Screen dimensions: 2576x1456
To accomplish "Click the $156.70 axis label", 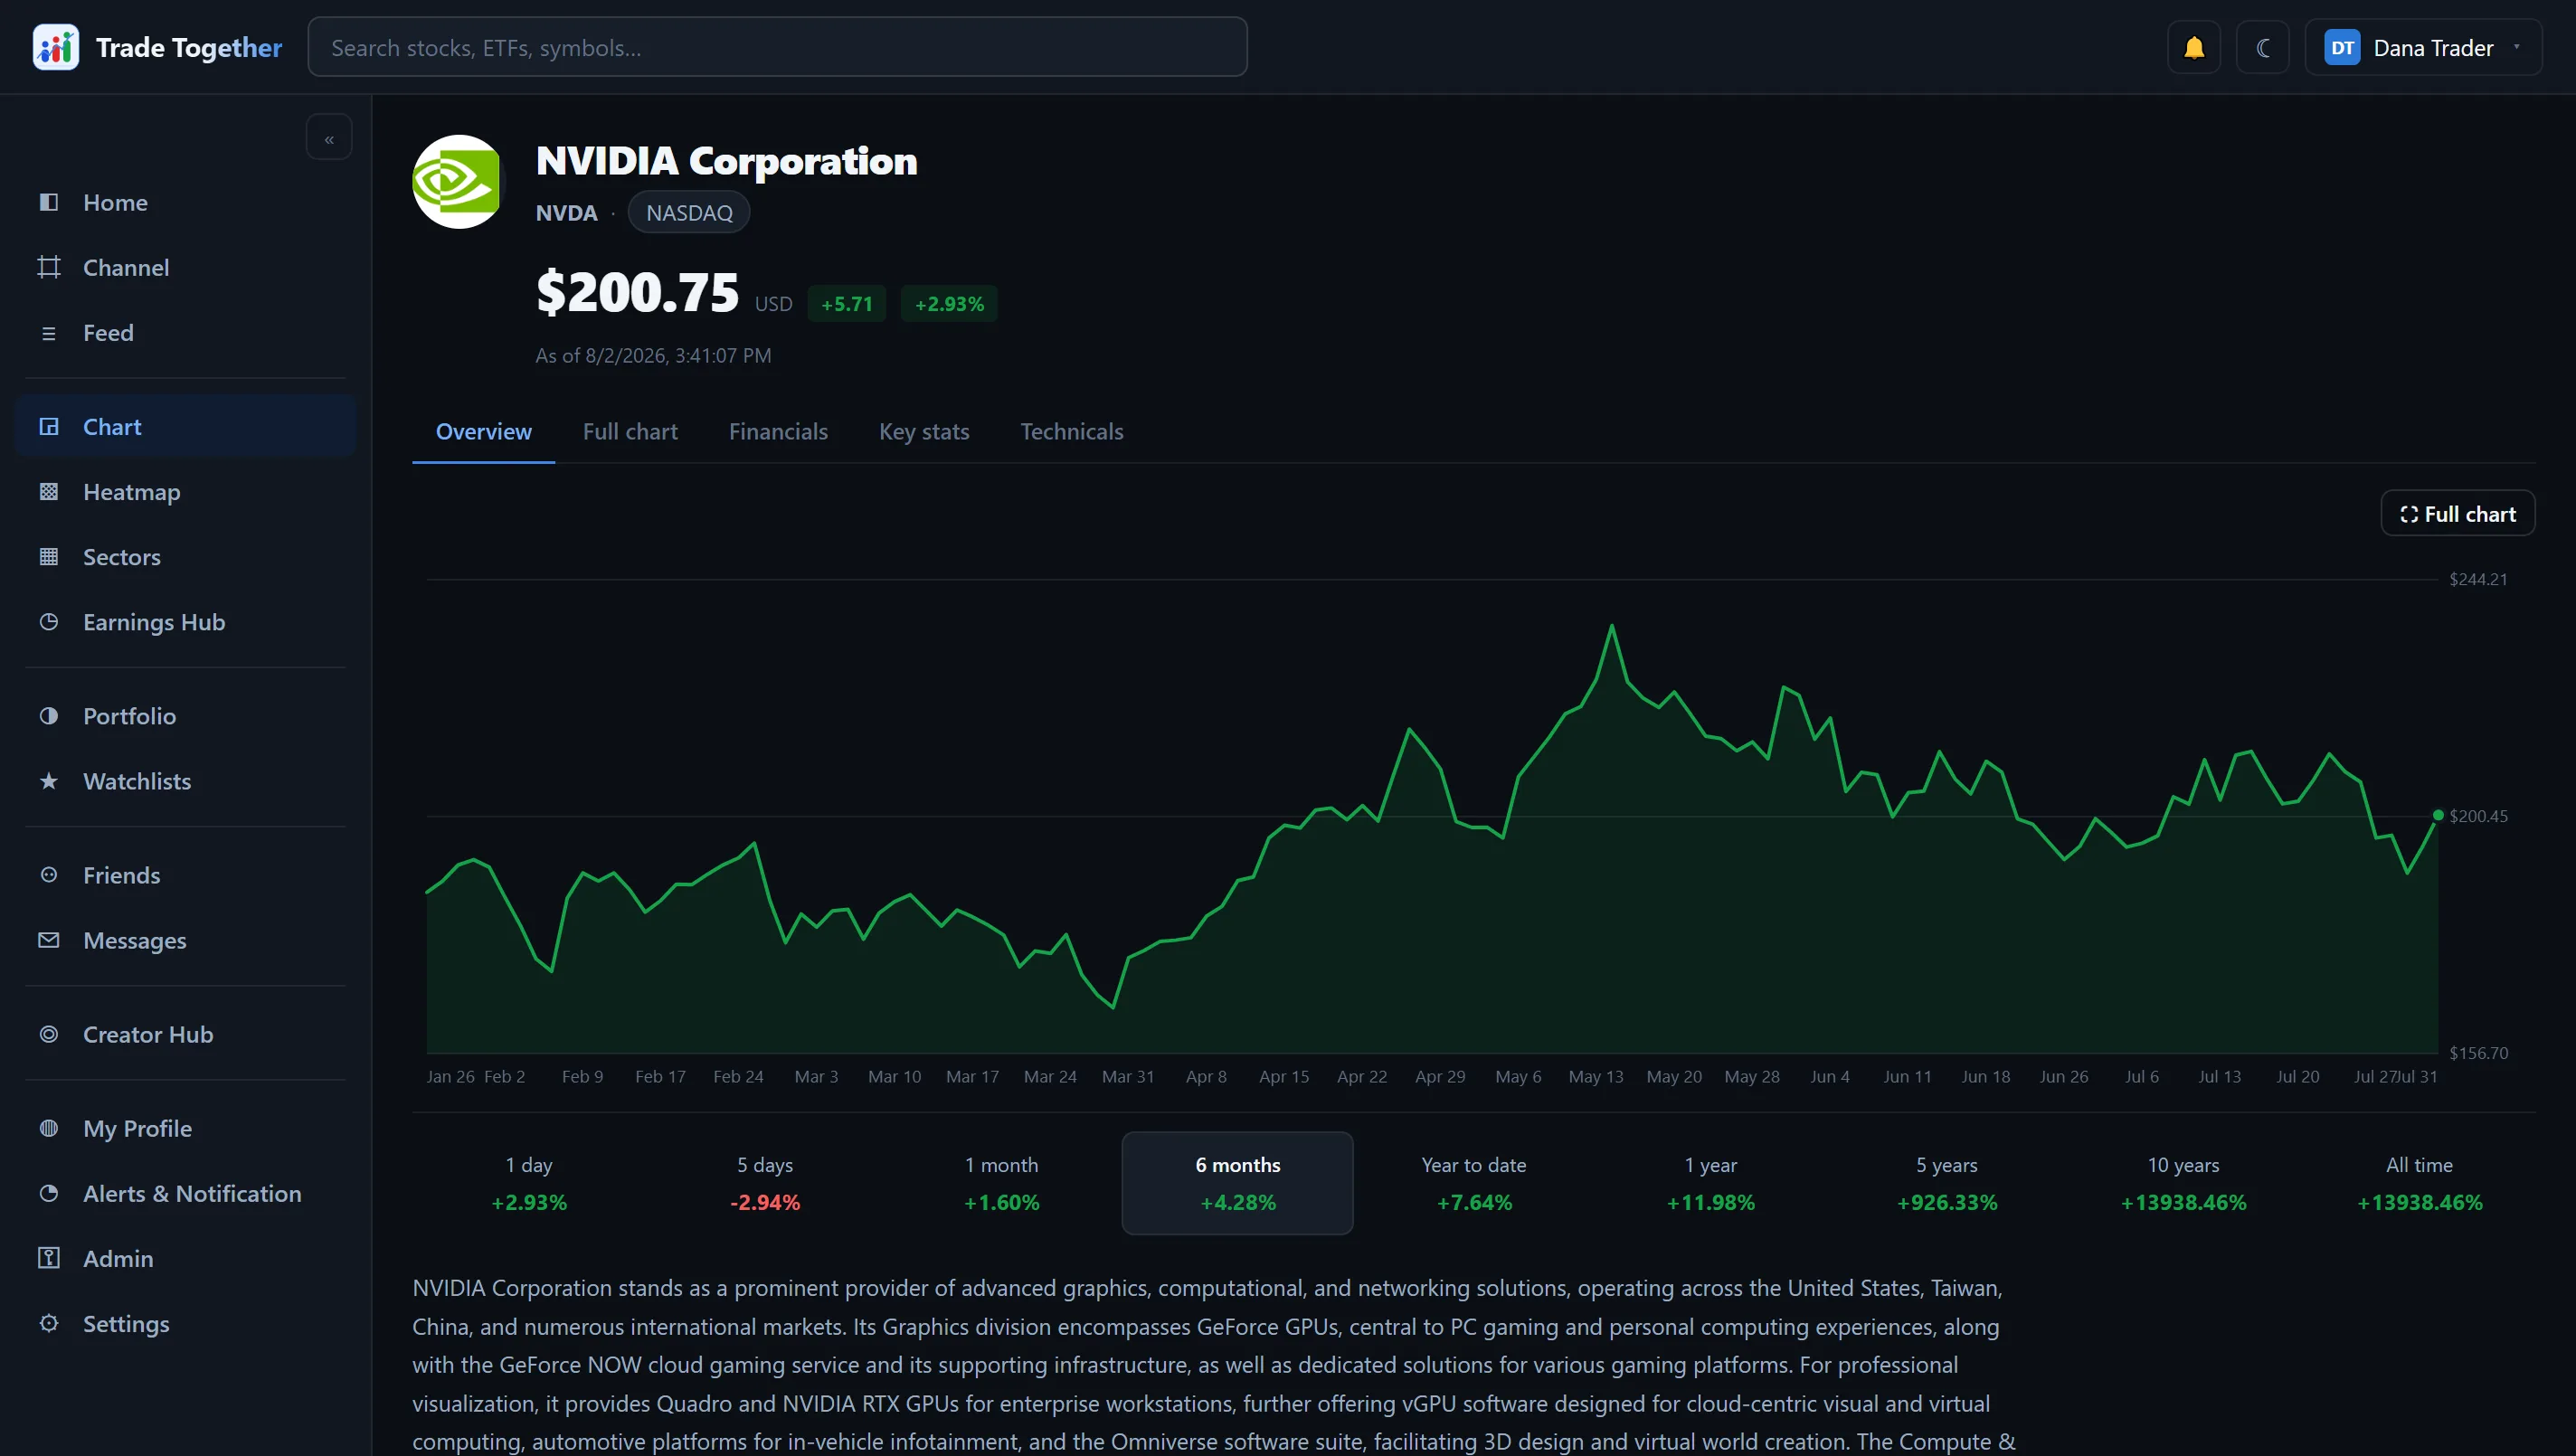I will click(x=2478, y=1053).
